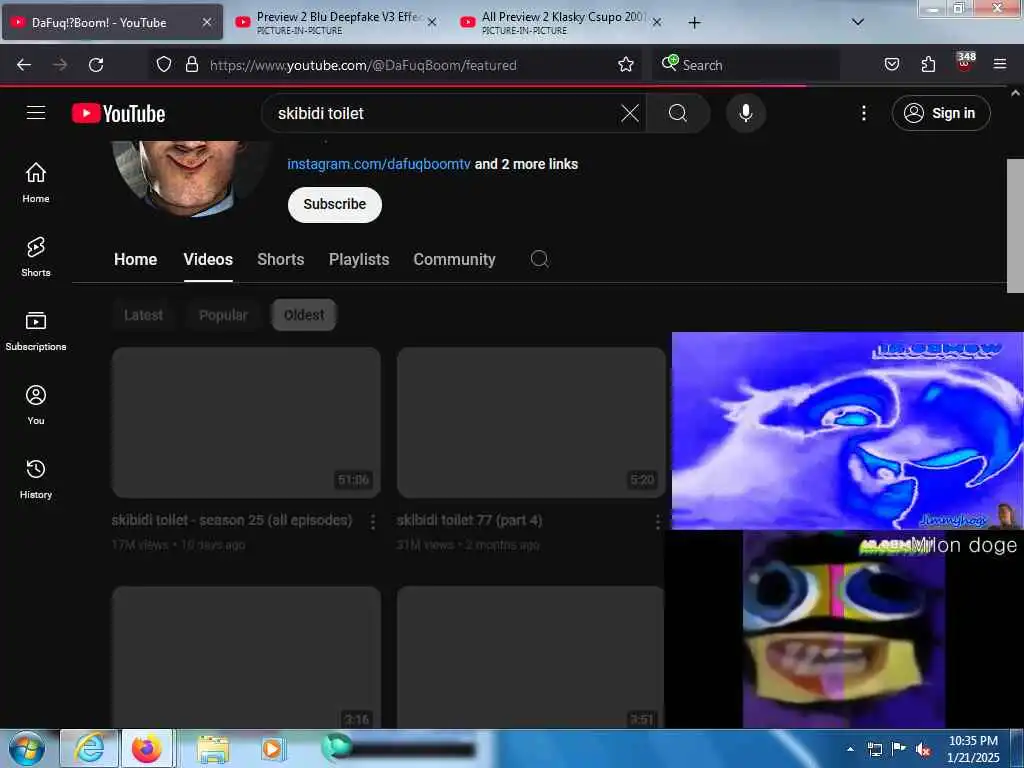Screen dimensions: 1024x768
Task: Switch to channel Videos tab
Action: point(208,259)
